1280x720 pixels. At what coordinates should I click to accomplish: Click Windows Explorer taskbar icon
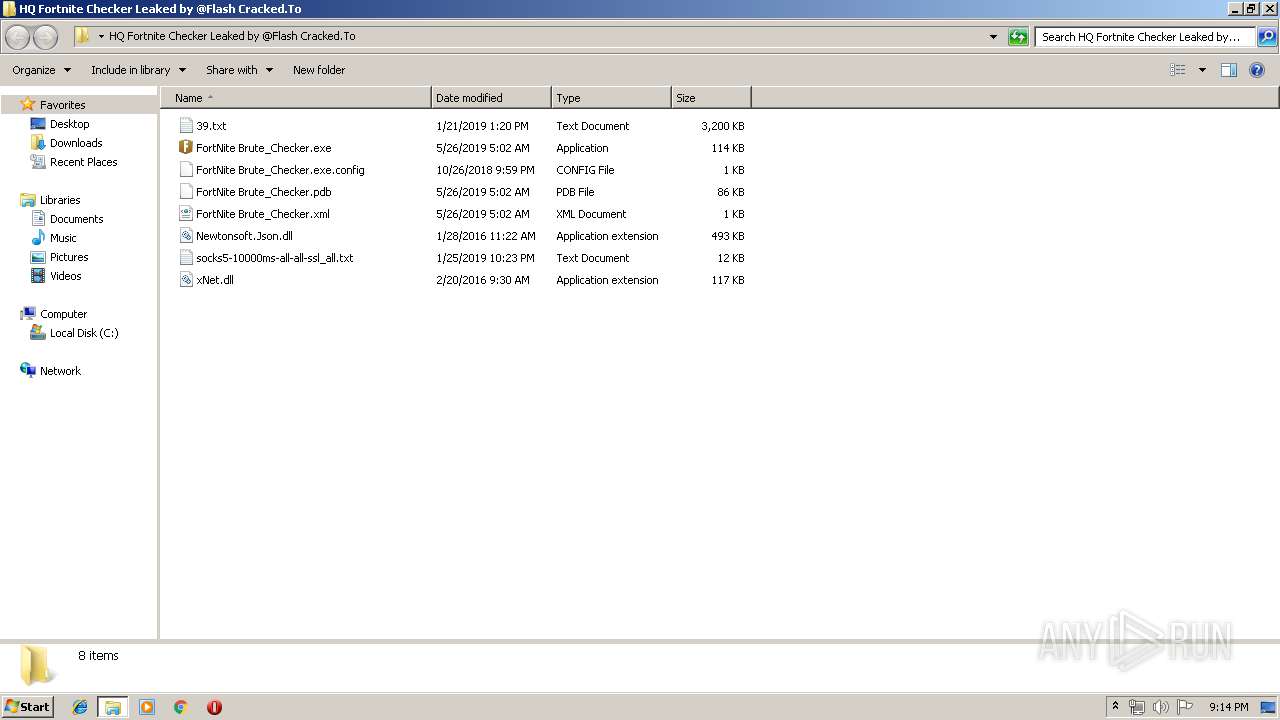(113, 707)
